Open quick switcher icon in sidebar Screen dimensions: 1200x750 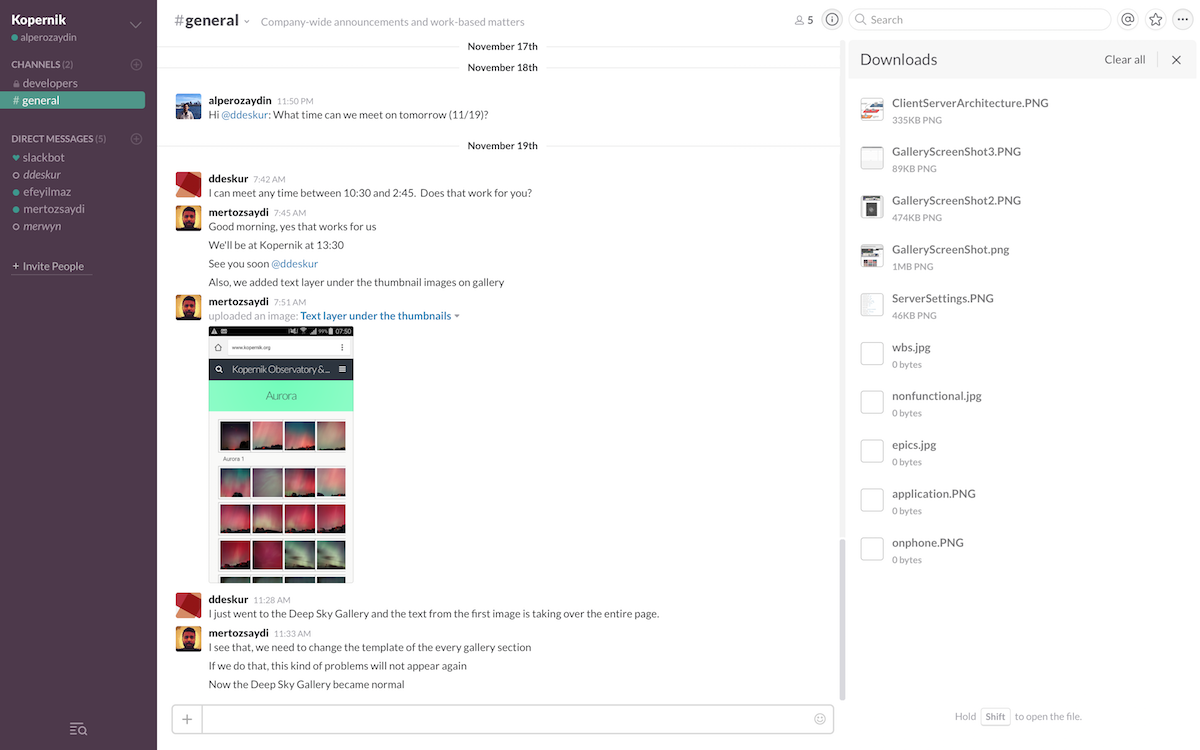78,730
